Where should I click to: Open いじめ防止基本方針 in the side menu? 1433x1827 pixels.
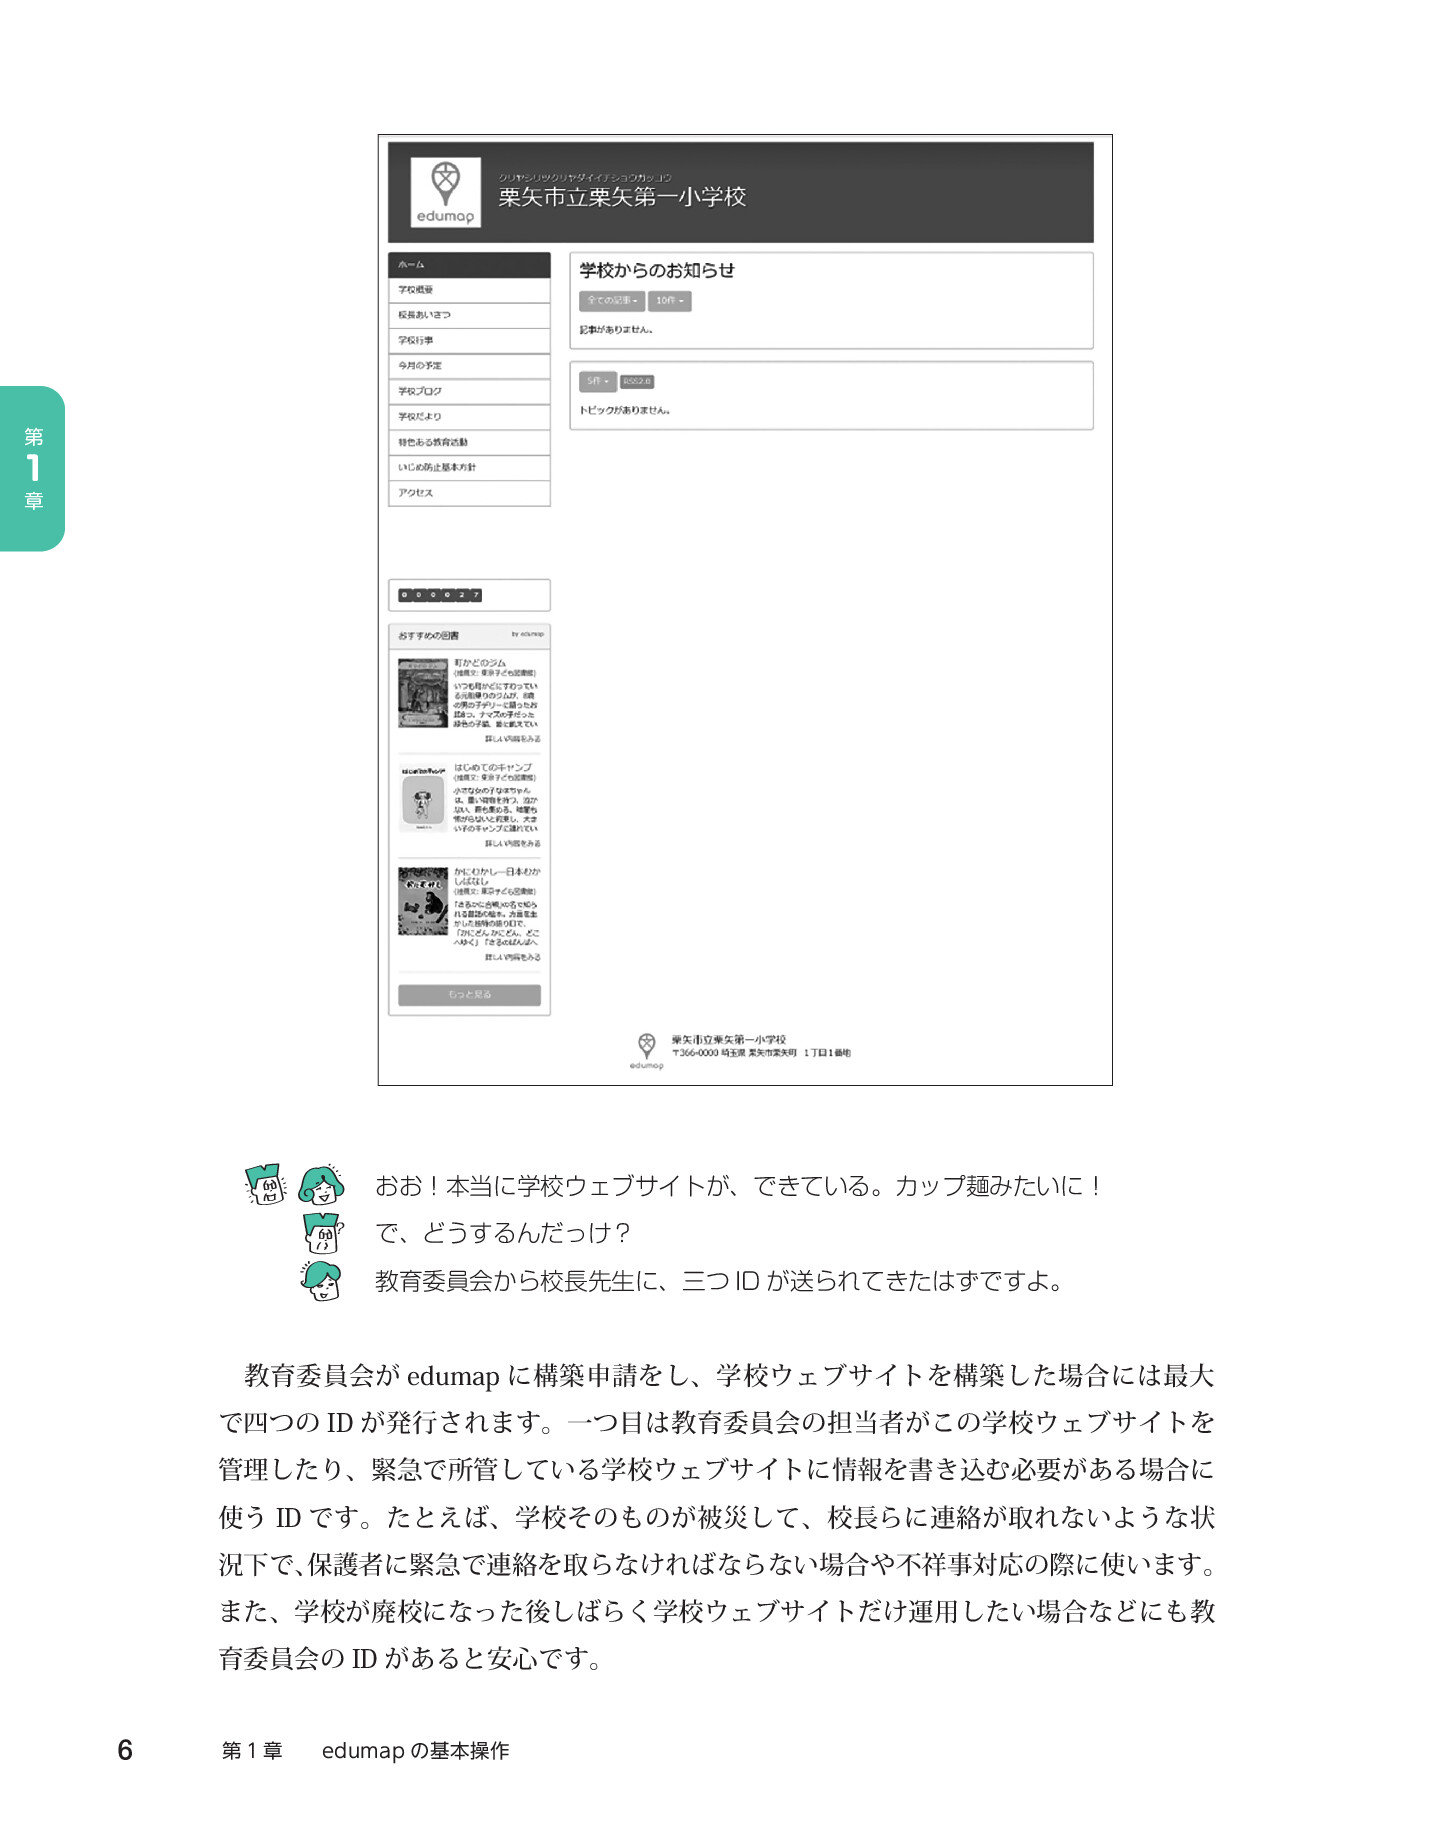pos(469,467)
